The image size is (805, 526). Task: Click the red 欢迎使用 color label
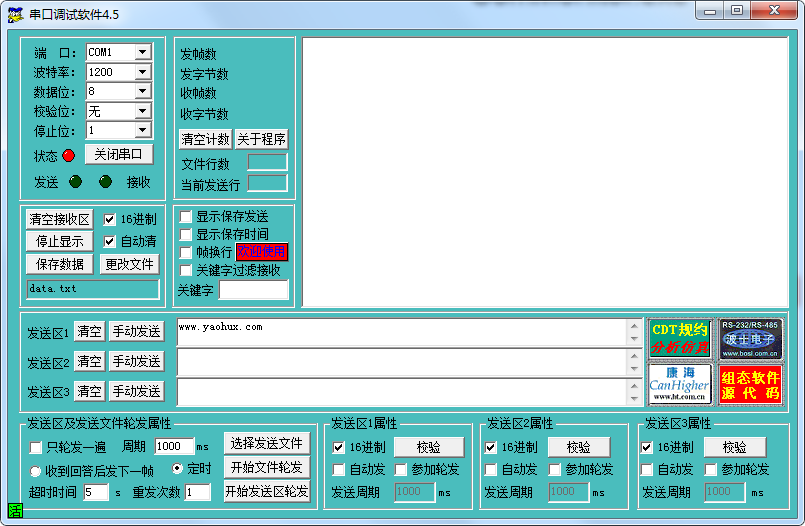tap(261, 252)
